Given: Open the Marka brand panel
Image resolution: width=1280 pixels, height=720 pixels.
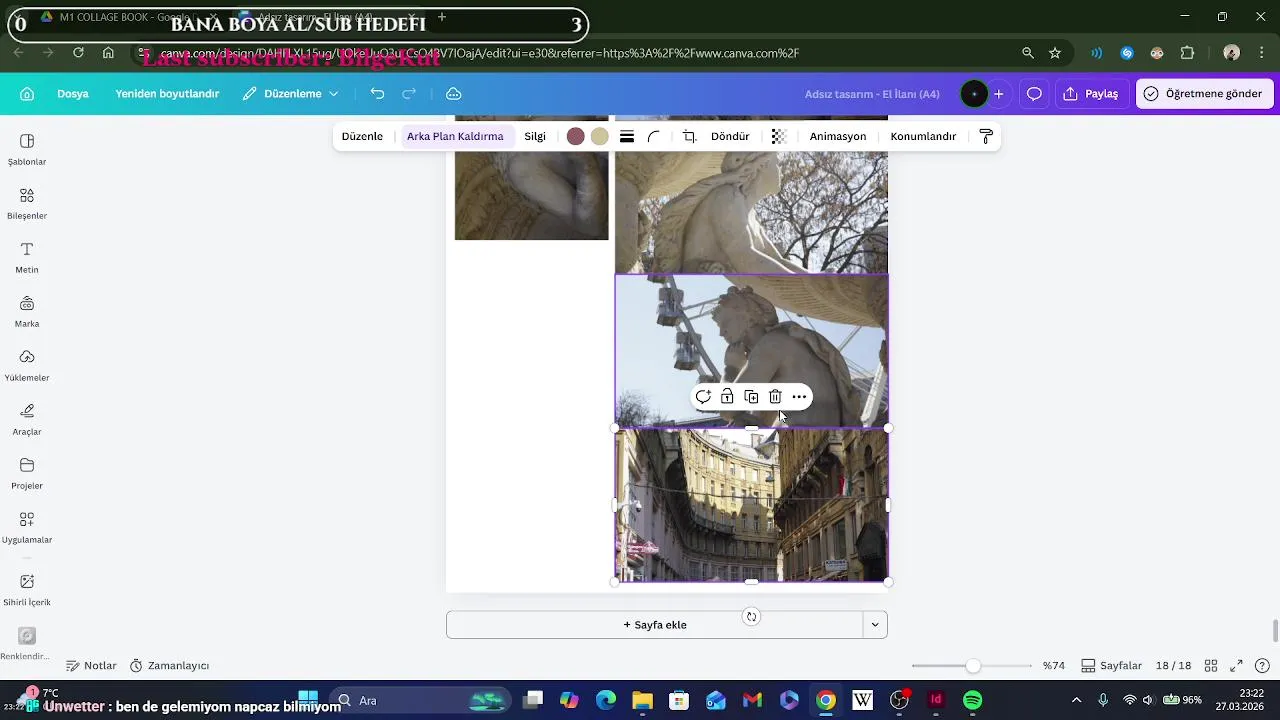Looking at the screenshot, I should pos(27,312).
